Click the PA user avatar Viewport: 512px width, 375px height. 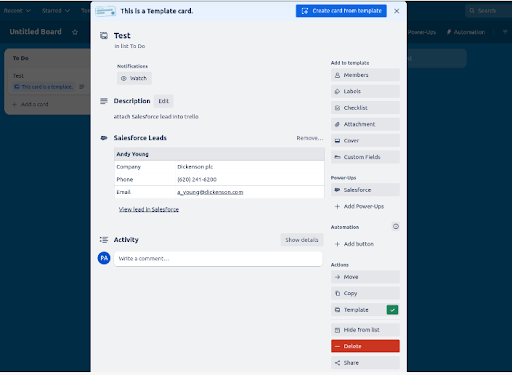[104, 258]
